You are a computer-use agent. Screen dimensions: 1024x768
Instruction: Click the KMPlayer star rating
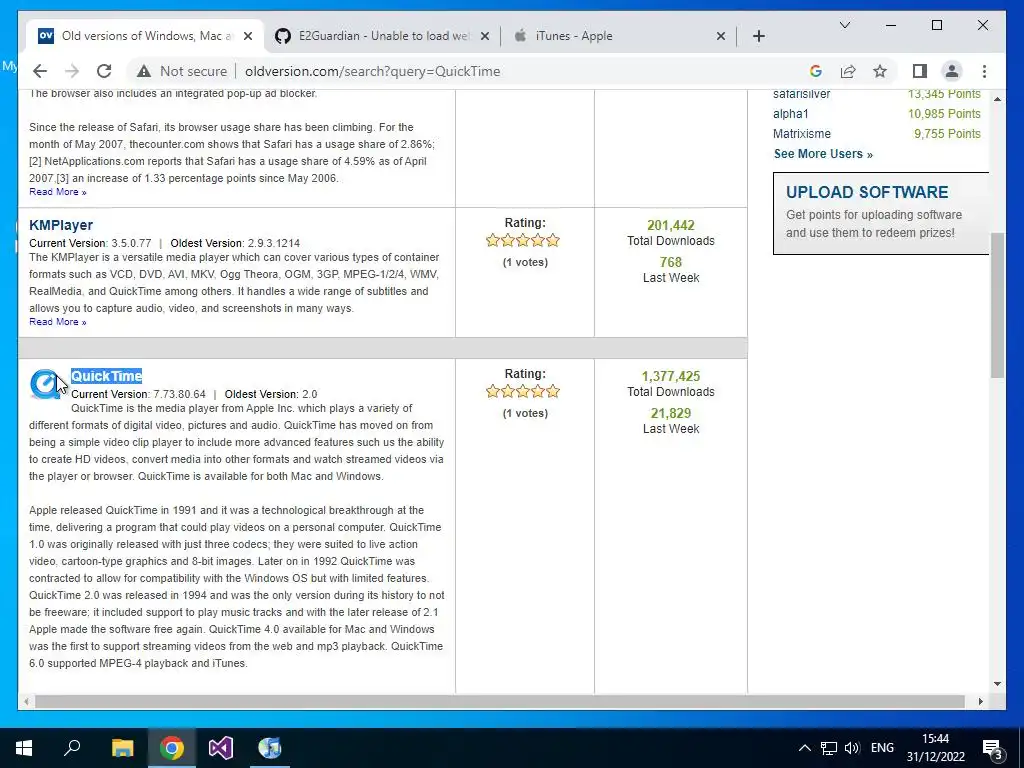tap(522, 240)
